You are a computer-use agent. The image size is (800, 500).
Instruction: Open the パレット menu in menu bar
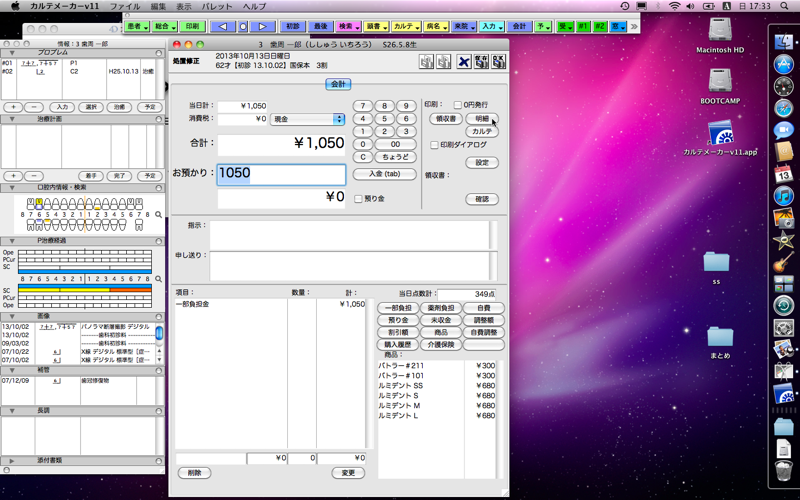(217, 6)
